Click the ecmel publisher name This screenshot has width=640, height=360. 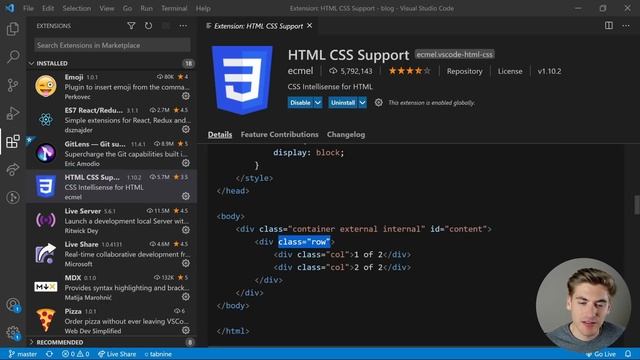coord(300,71)
